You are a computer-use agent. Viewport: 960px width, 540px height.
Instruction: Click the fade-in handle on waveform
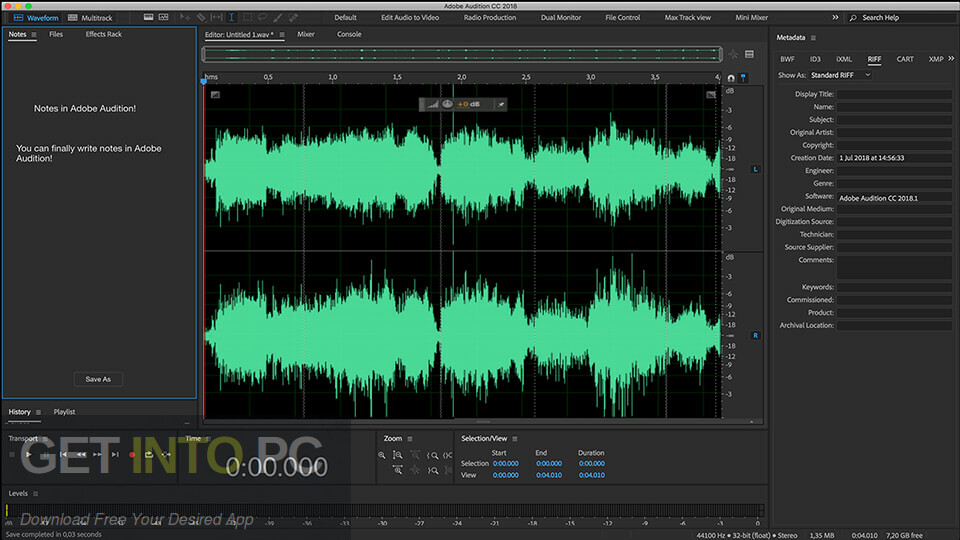[x=215, y=94]
